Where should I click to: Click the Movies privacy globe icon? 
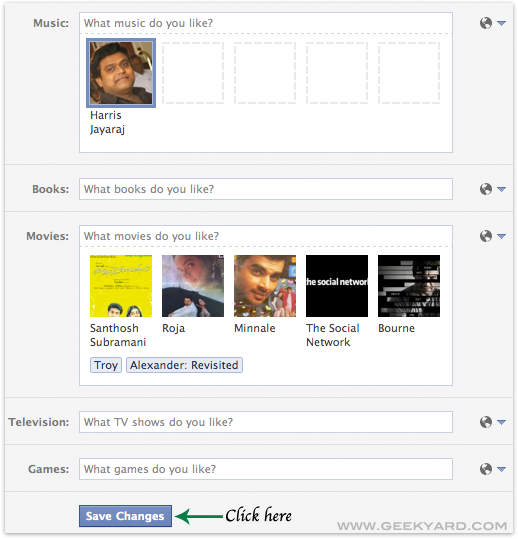point(486,236)
